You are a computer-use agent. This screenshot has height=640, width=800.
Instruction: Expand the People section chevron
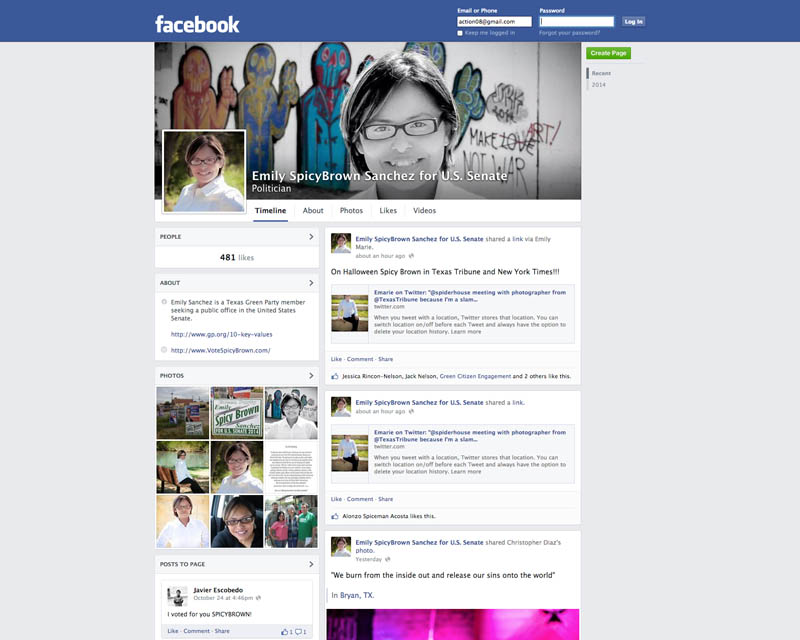click(x=311, y=237)
